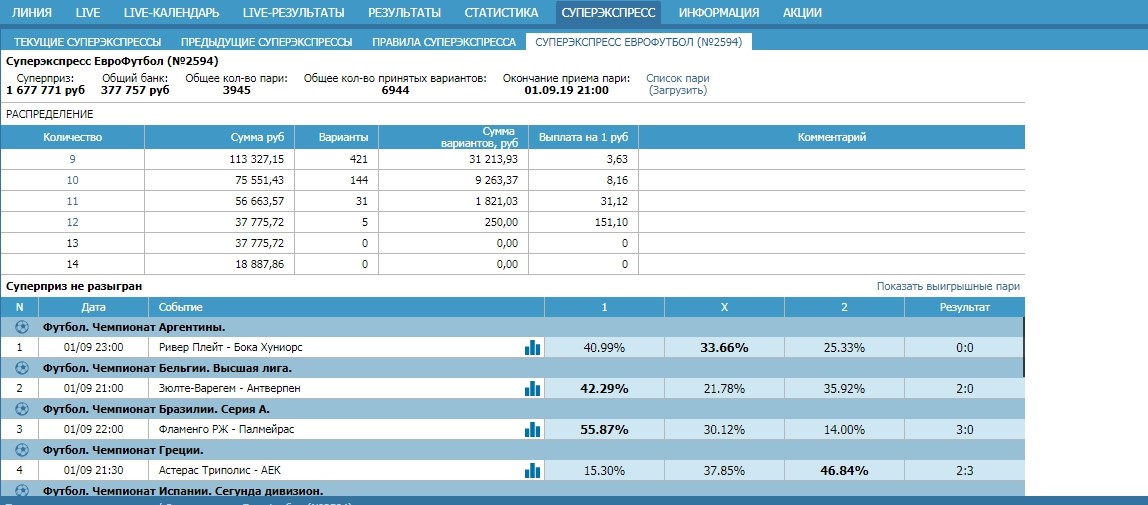Go to АКЦИИ in top navigation
The width and height of the screenshot is (1148, 505).
802,13
